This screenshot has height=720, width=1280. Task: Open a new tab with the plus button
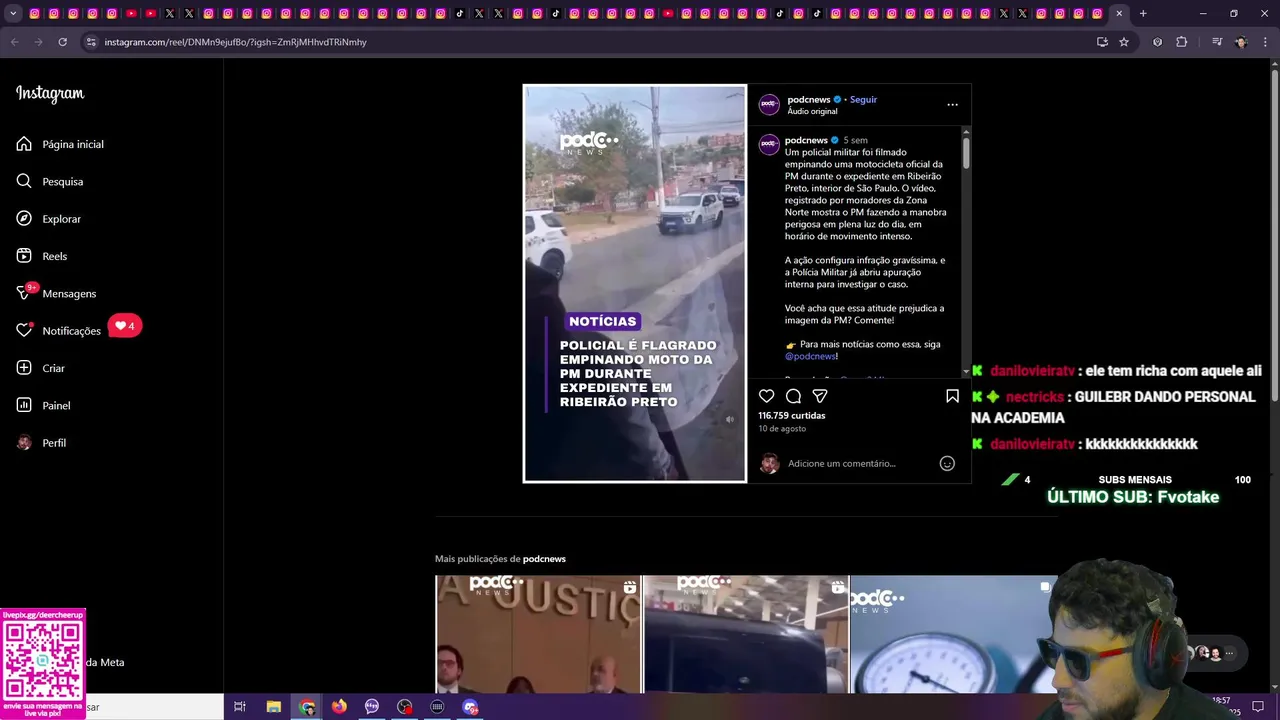(x=1143, y=14)
